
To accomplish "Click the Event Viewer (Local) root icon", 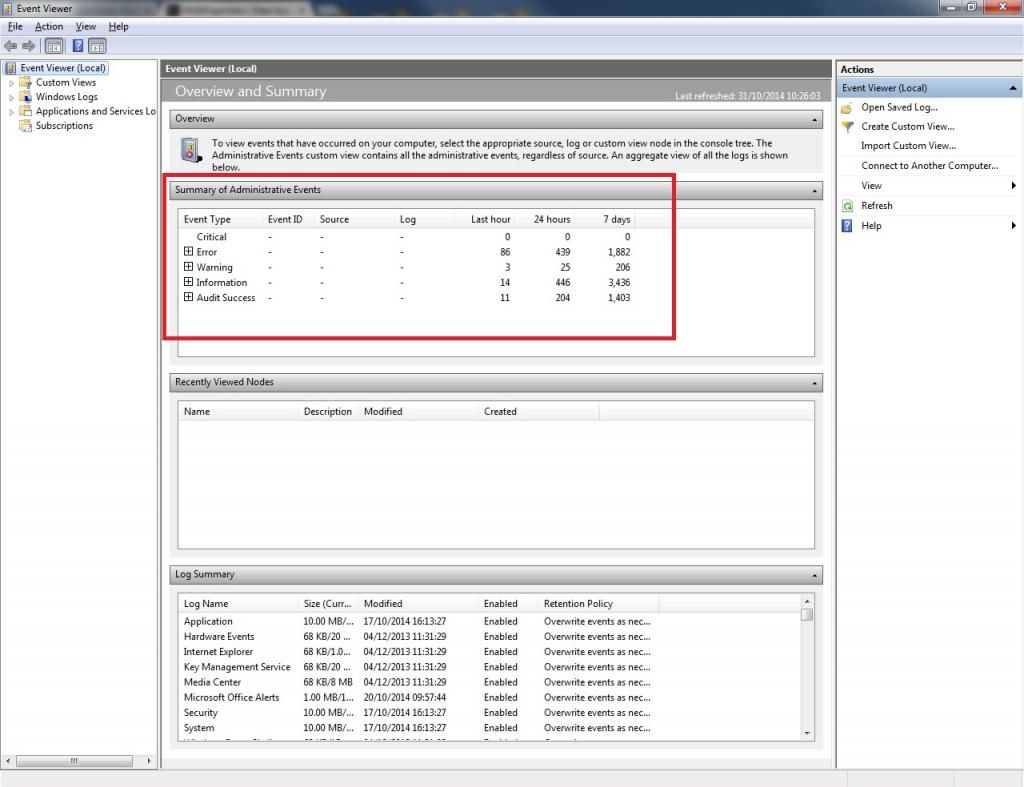I will (10, 68).
